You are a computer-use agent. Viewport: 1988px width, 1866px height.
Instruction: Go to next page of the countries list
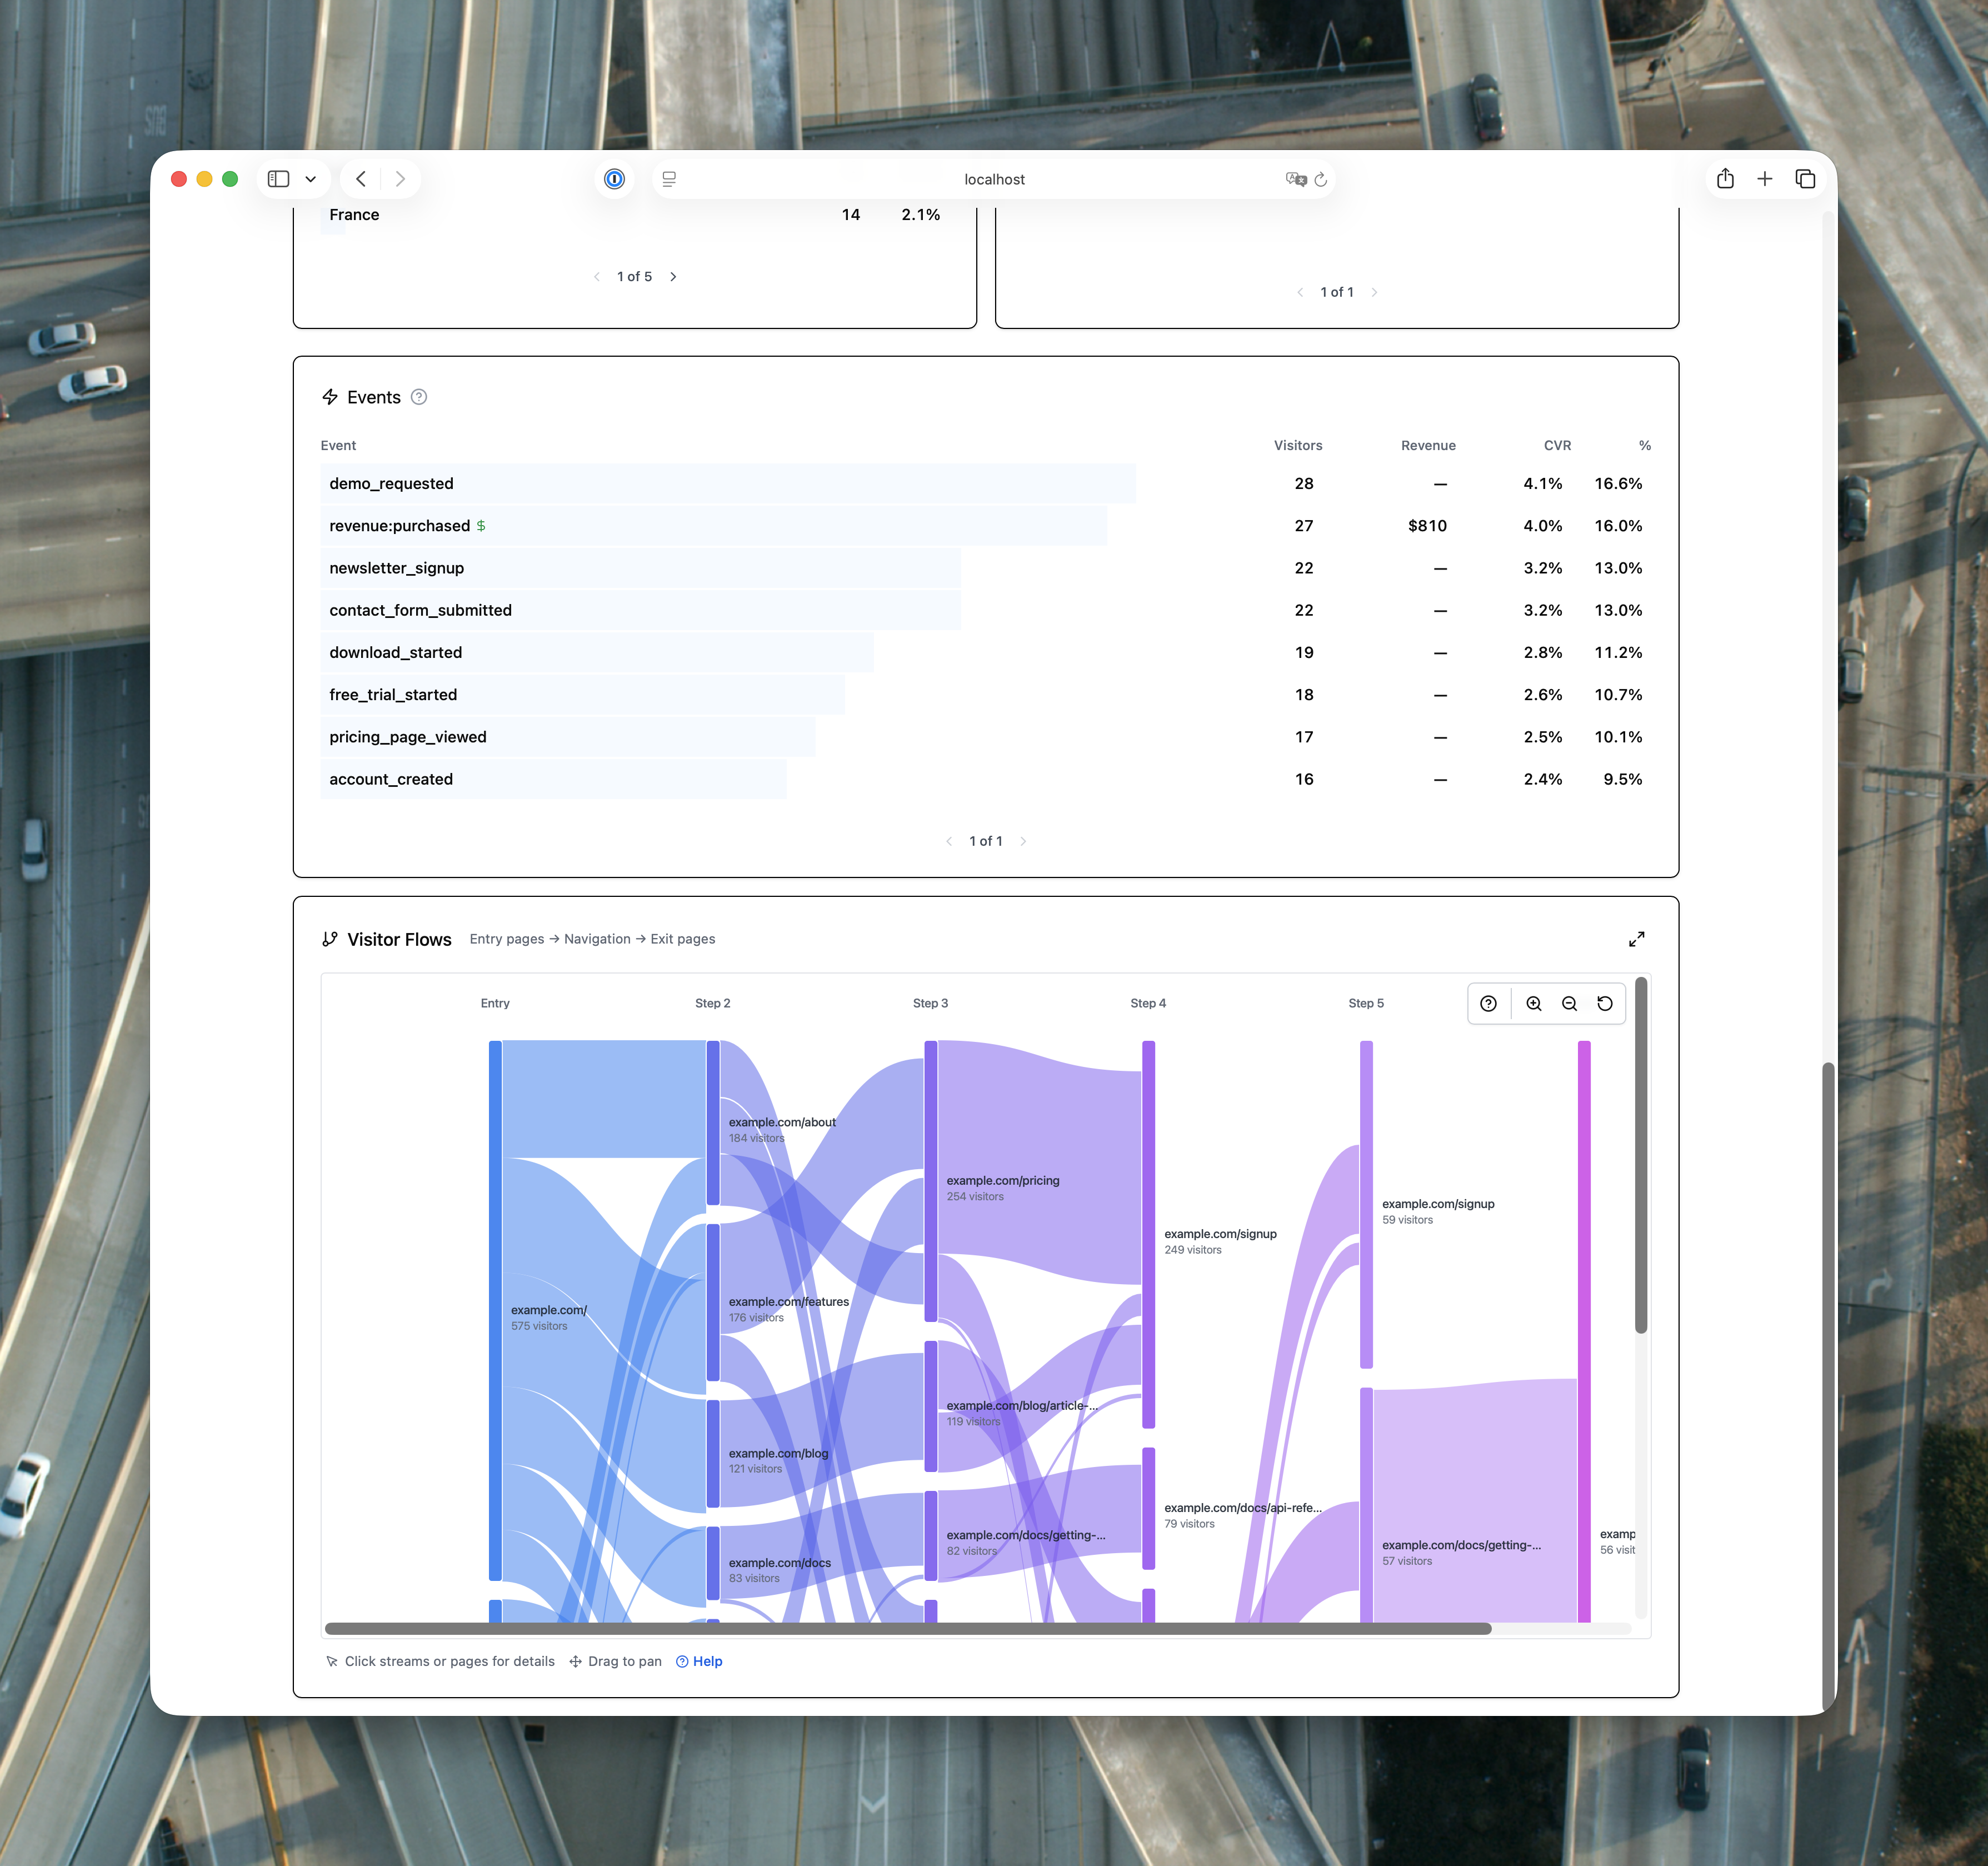673,277
